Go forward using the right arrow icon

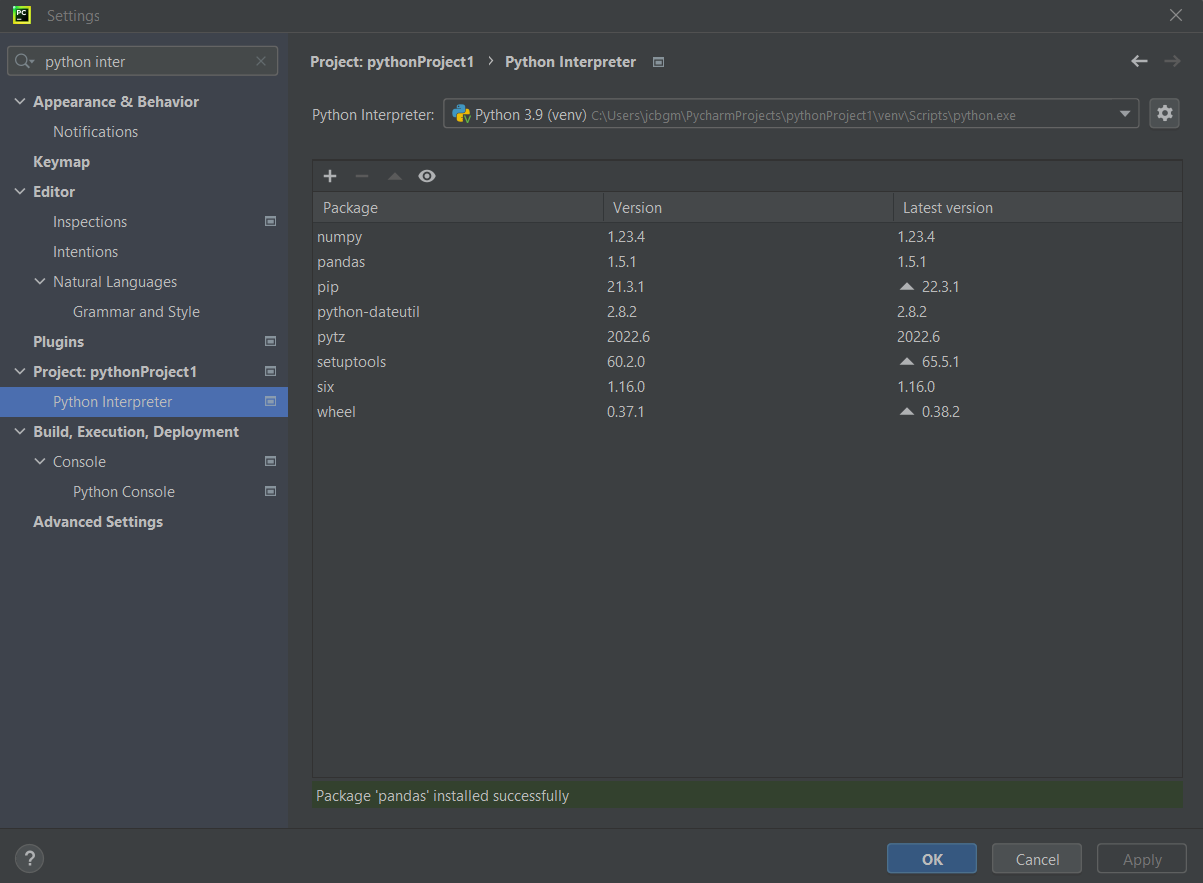pyautogui.click(x=1172, y=61)
